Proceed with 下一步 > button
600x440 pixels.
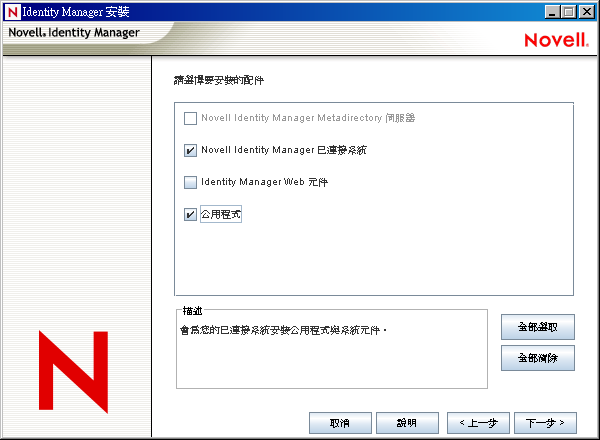545,423
